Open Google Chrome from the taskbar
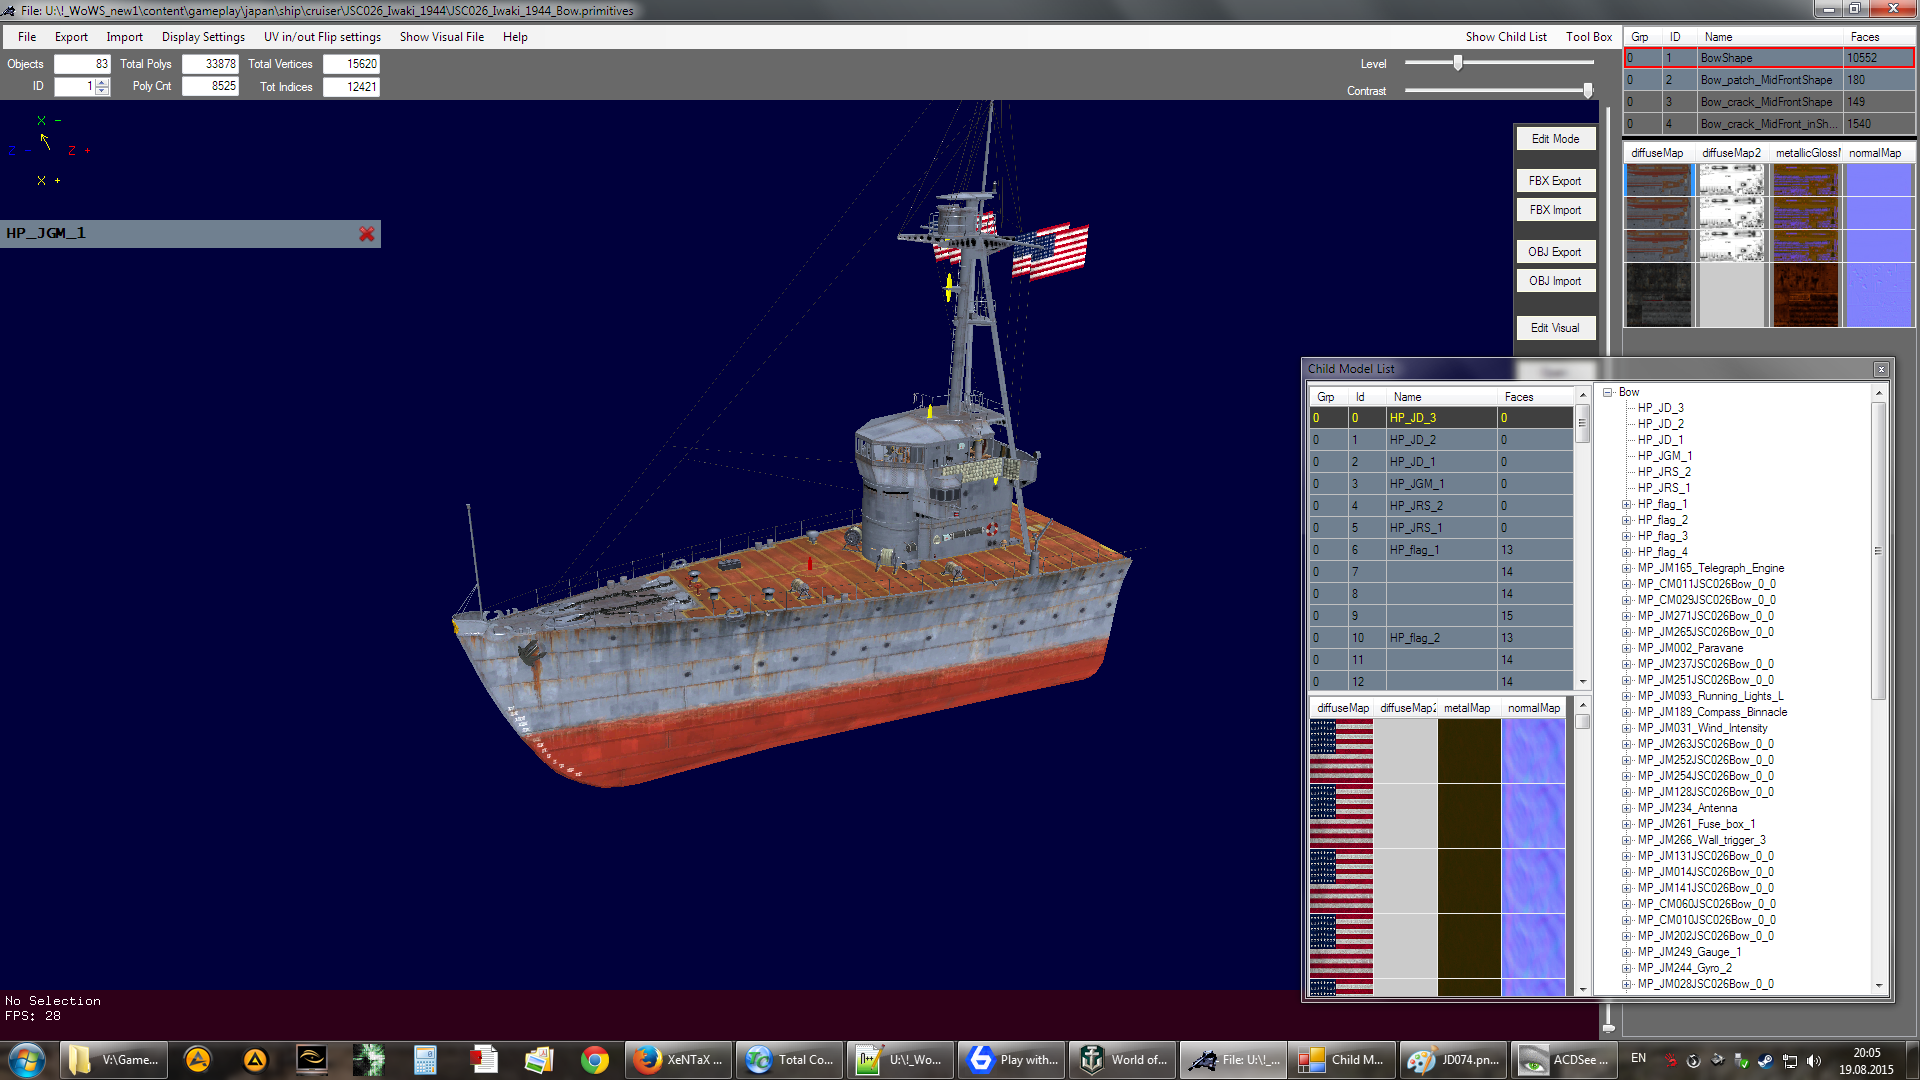Viewport: 1920px width, 1080px height. 594,1060
